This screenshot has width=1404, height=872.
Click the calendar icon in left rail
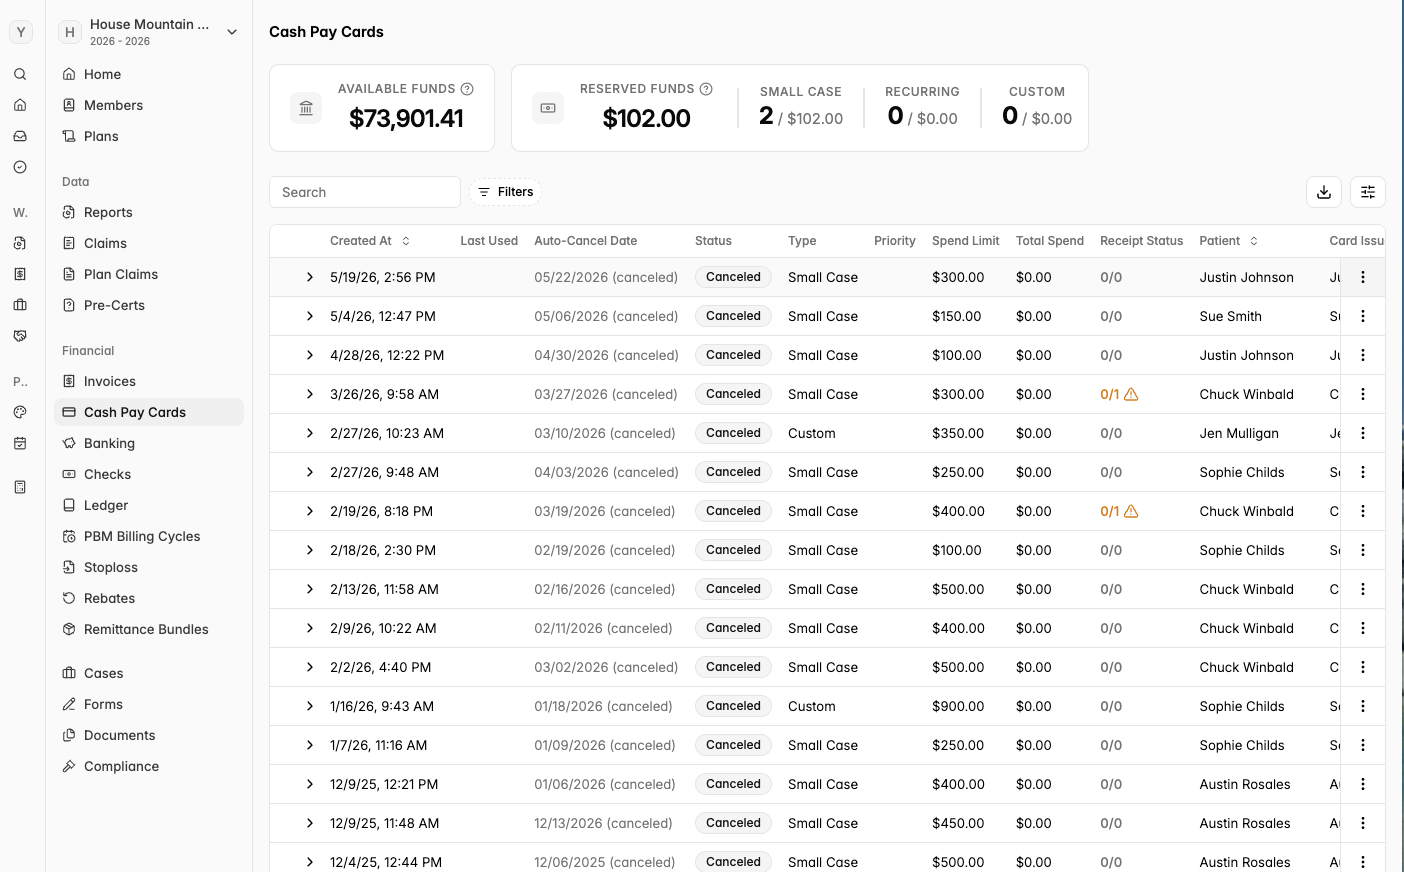[20, 443]
